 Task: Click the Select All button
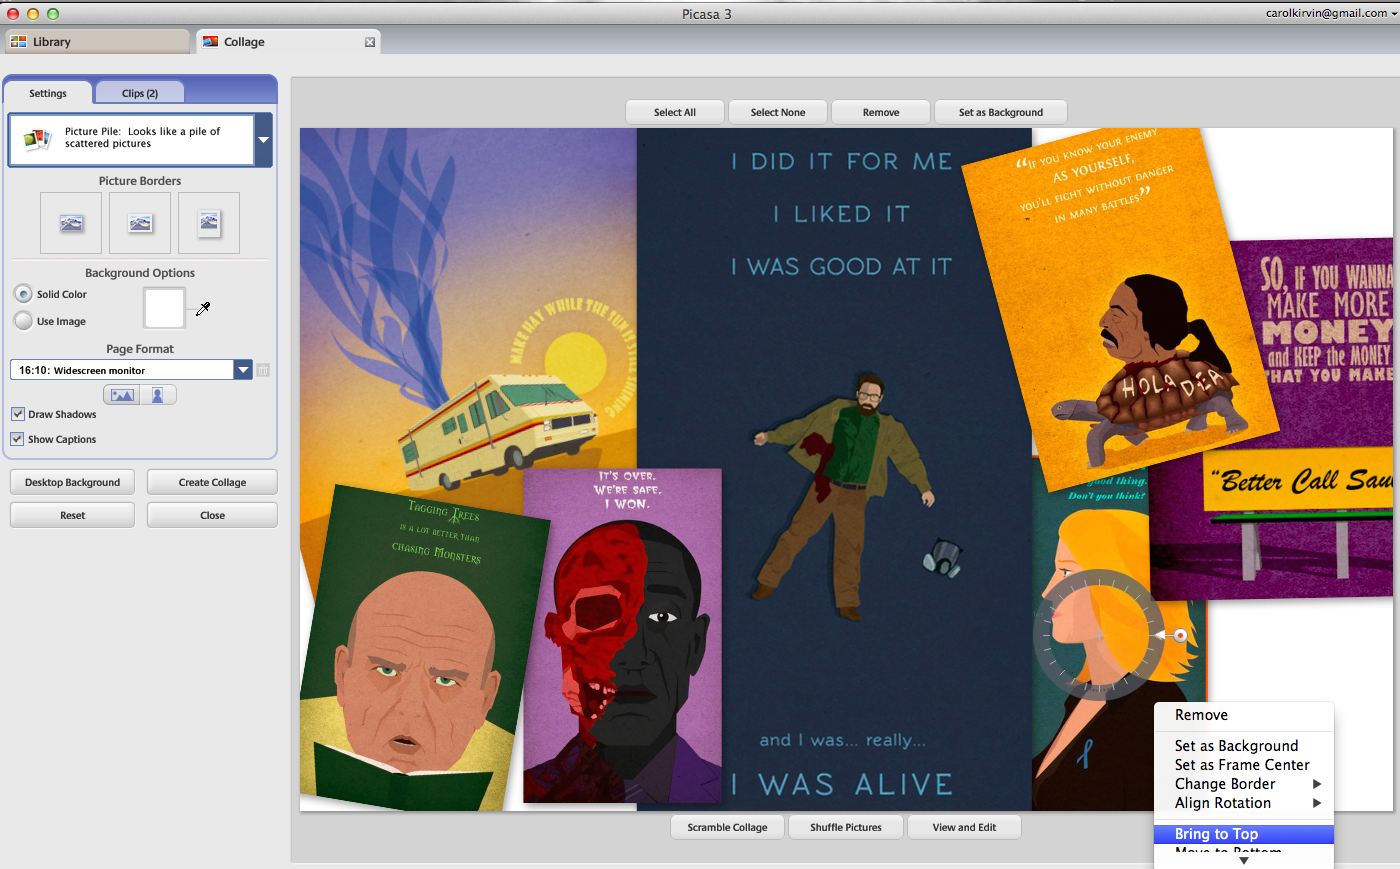coord(675,112)
